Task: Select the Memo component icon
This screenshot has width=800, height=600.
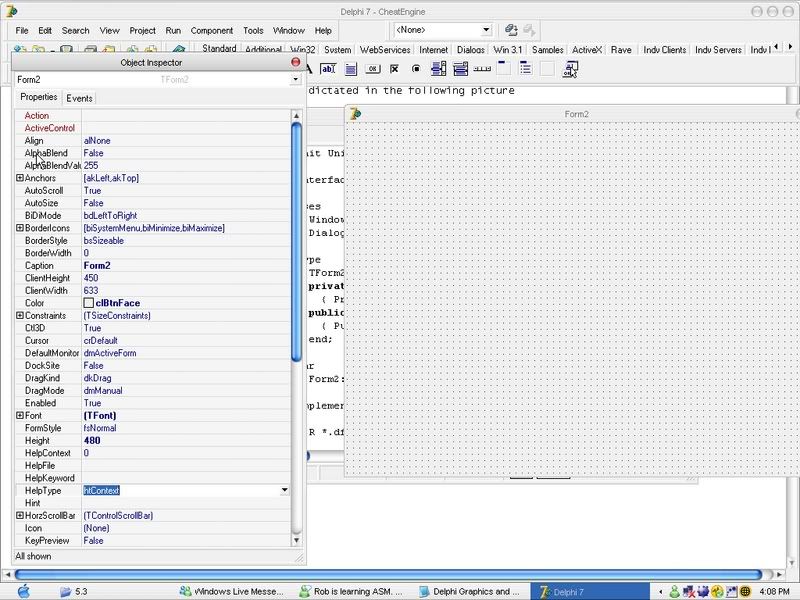Action: [351, 69]
